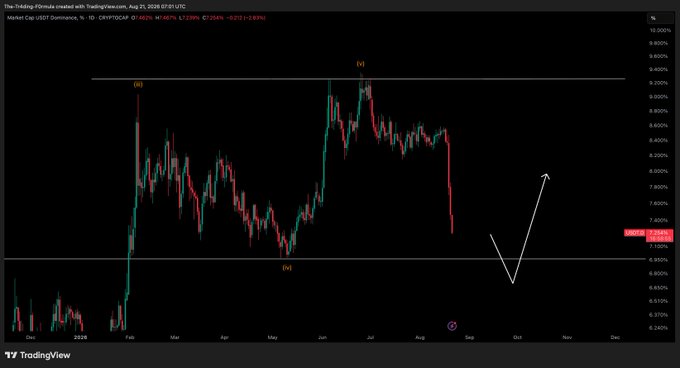This screenshot has width=680, height=368.
Task: Click the CRYPTOCAP source label
Action: [x=113, y=18]
